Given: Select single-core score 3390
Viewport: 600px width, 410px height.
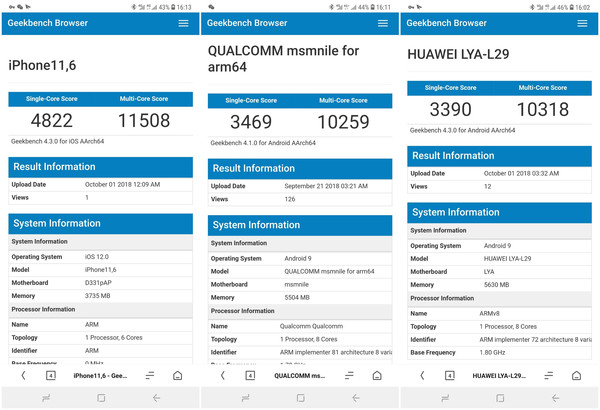Looking at the screenshot, I should (x=450, y=109).
